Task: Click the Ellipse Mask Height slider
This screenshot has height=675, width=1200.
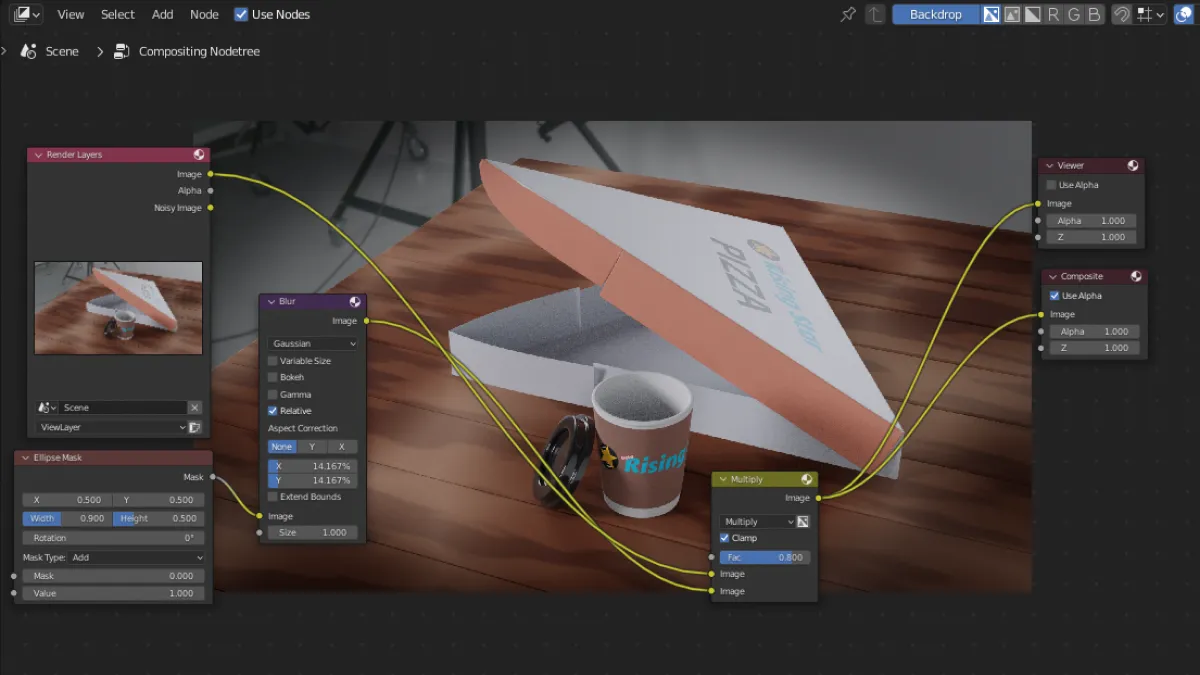Action: (159, 518)
